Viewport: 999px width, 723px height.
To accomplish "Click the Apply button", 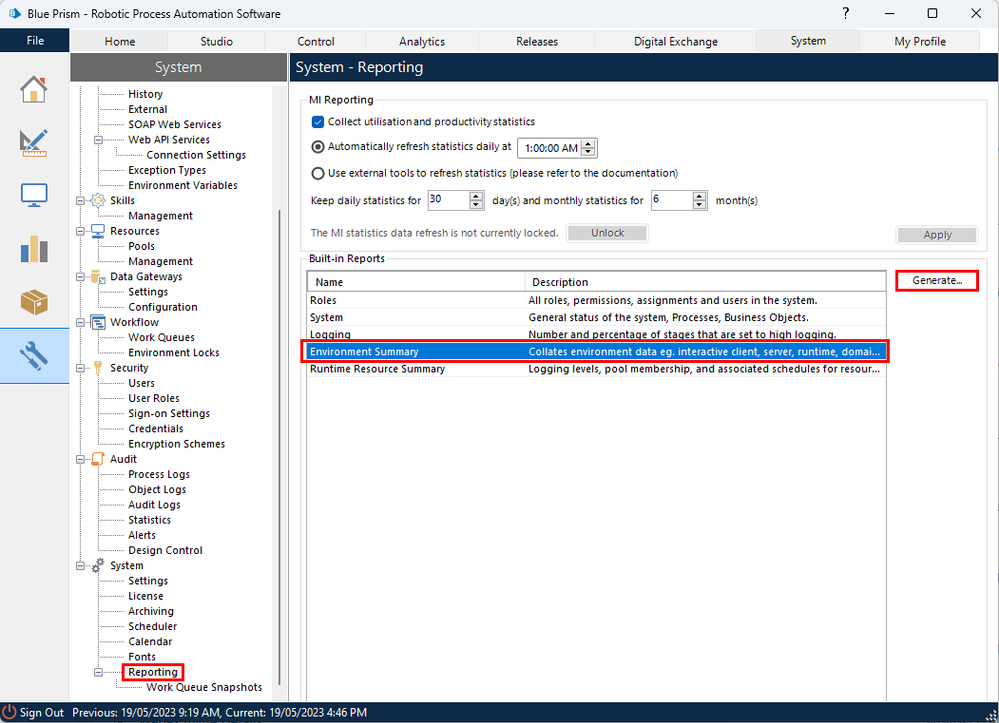I will pos(937,235).
